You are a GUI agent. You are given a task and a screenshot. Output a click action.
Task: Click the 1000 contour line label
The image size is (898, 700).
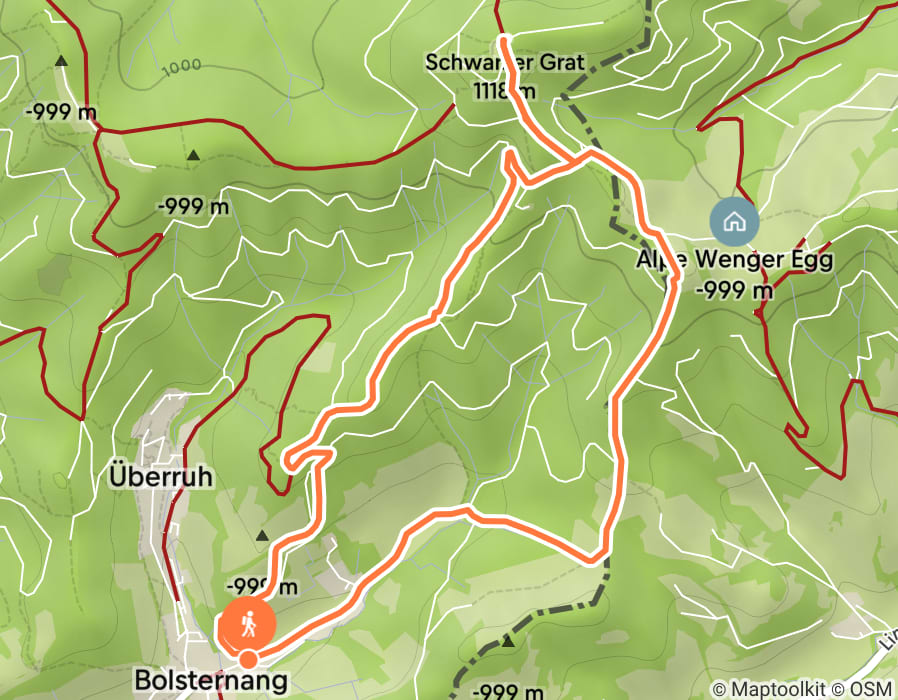click(x=181, y=68)
